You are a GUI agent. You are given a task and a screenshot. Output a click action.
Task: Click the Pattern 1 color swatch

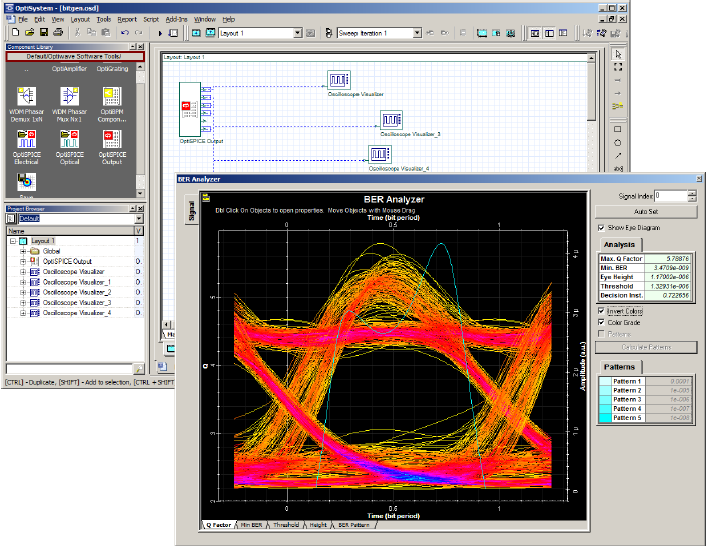[605, 382]
